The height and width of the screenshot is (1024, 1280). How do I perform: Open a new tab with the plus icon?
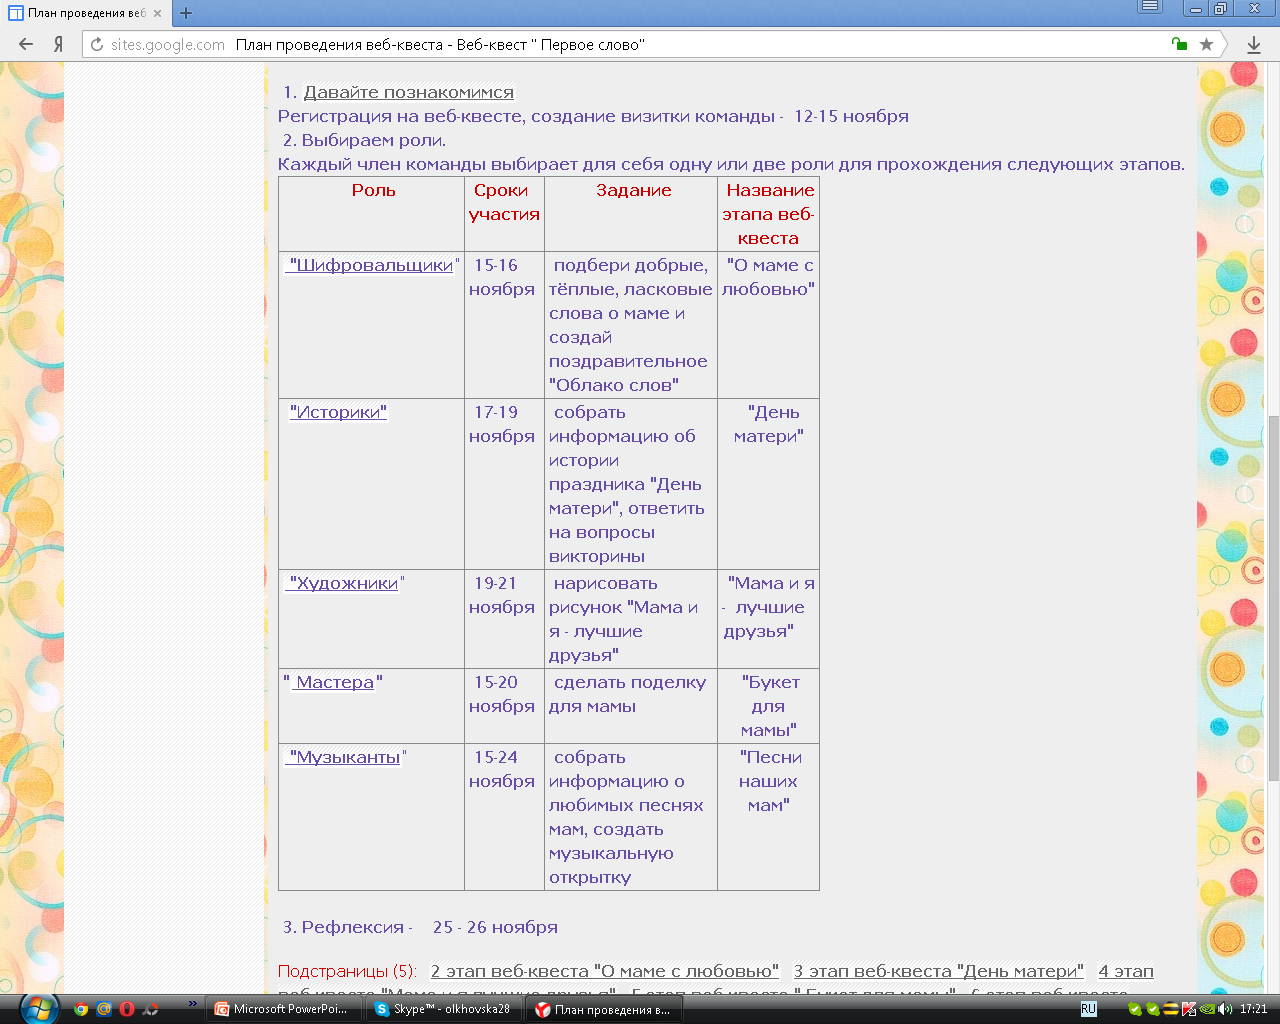click(186, 13)
